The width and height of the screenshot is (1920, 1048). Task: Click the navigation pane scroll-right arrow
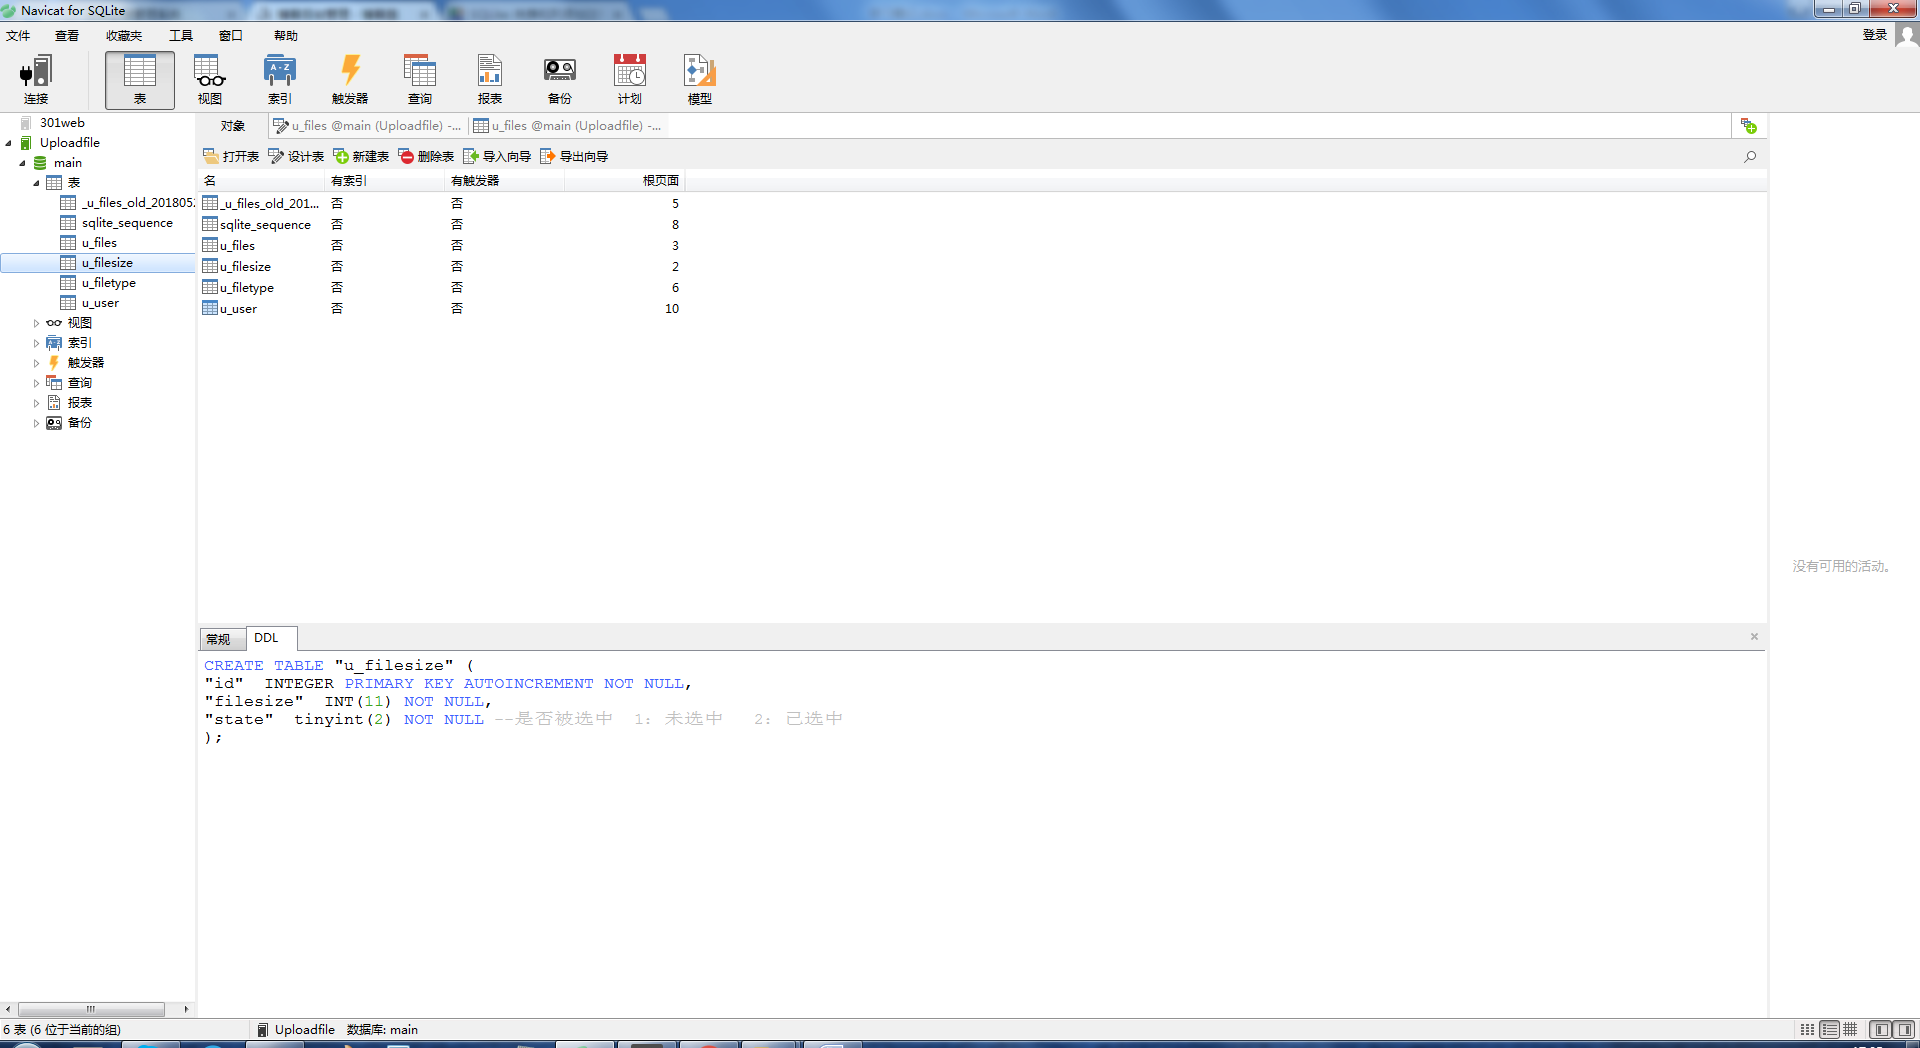186,1009
